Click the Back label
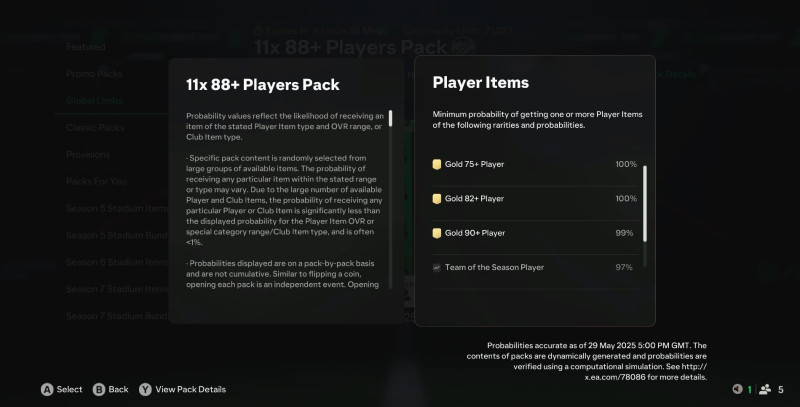The image size is (800, 407). (118, 389)
